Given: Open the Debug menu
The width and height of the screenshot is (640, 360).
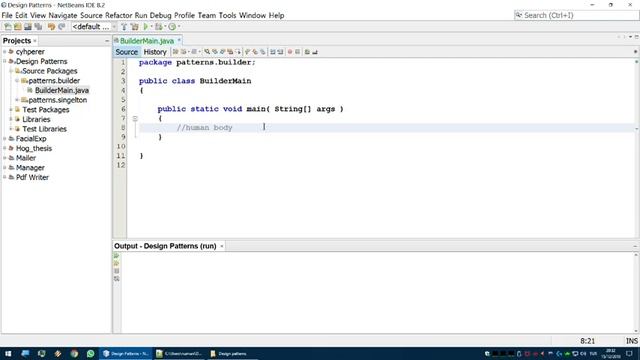Looking at the screenshot, I should click(x=160, y=16).
